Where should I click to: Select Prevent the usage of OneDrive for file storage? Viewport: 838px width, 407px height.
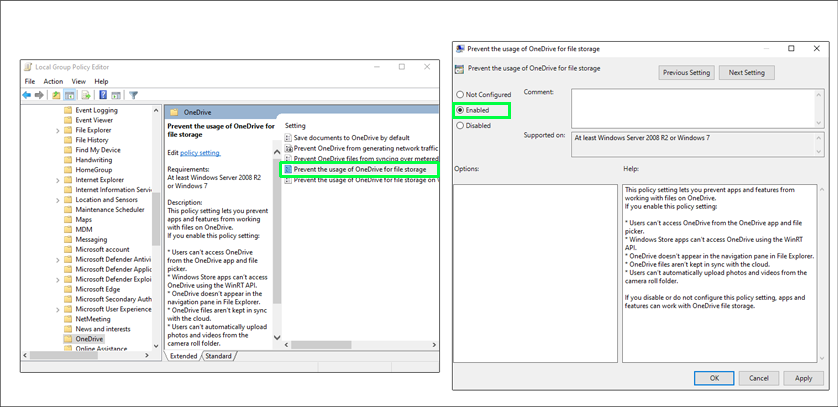pos(359,169)
